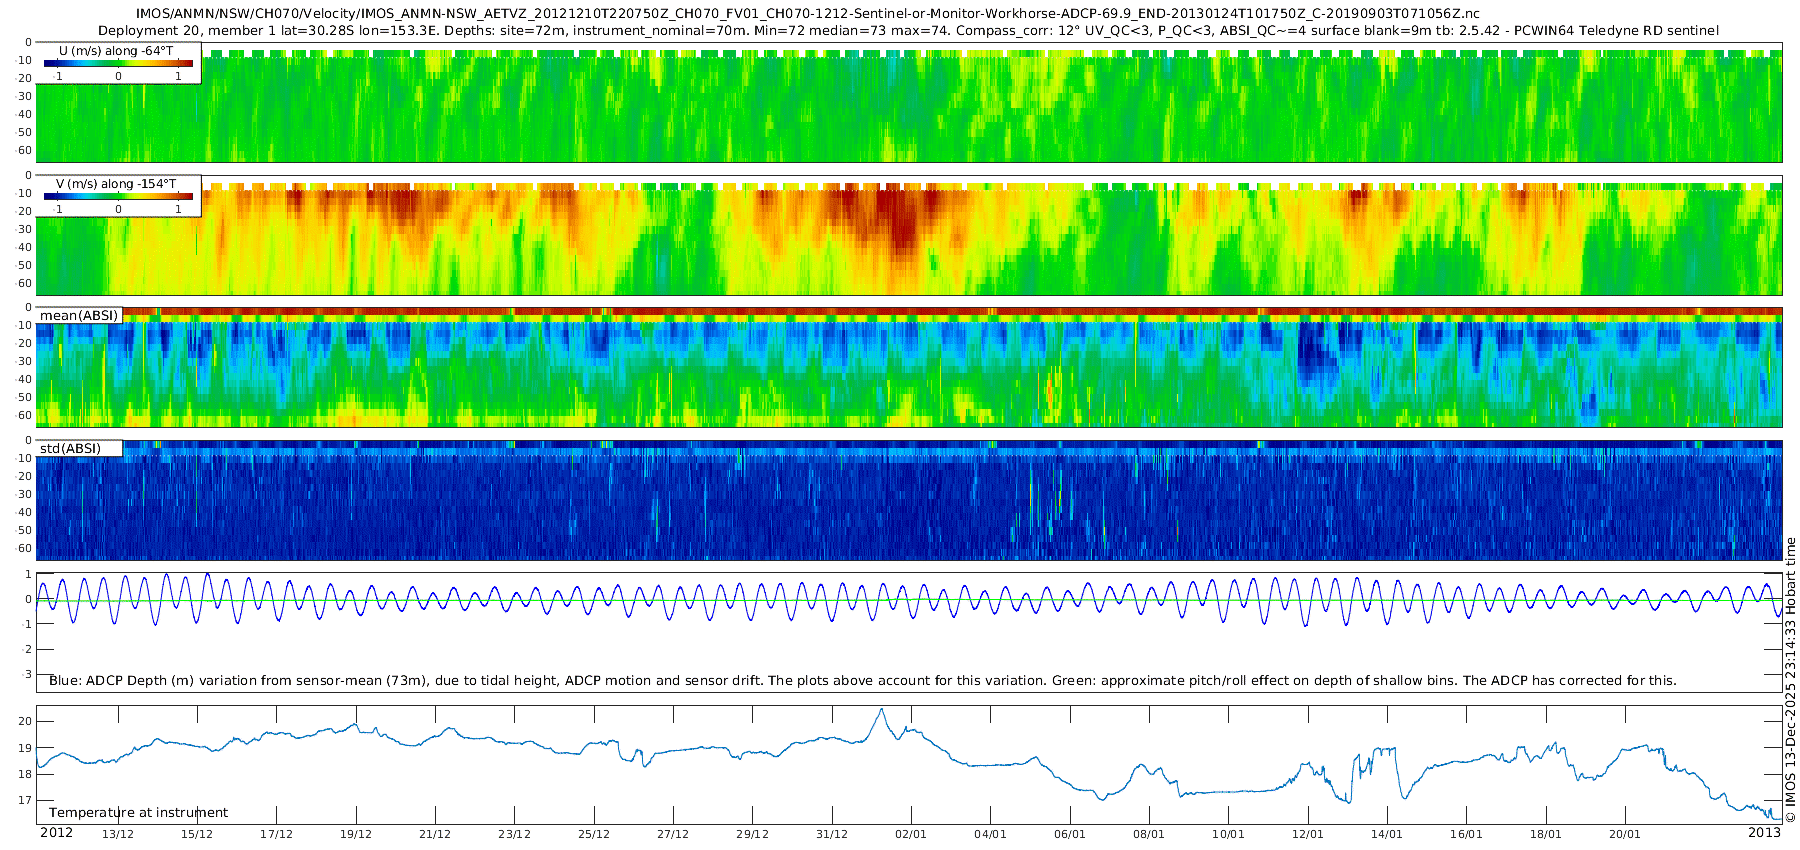Click the blue ADCP Depth caption text
Screen dimensions: 1800x850
[862, 681]
